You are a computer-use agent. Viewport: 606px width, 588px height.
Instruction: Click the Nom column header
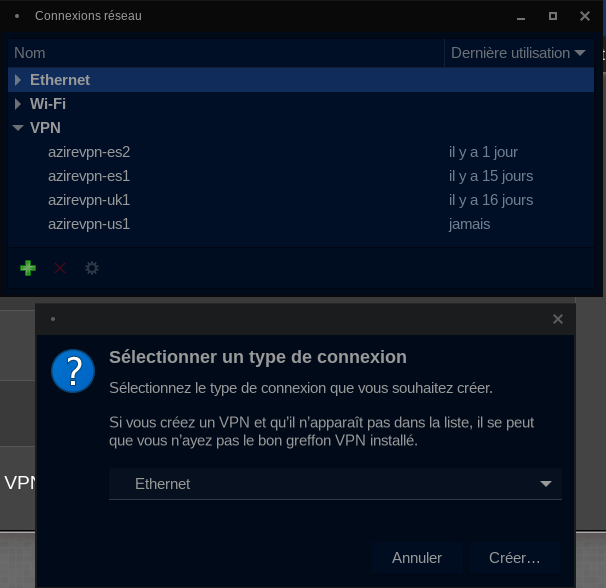pos(226,53)
